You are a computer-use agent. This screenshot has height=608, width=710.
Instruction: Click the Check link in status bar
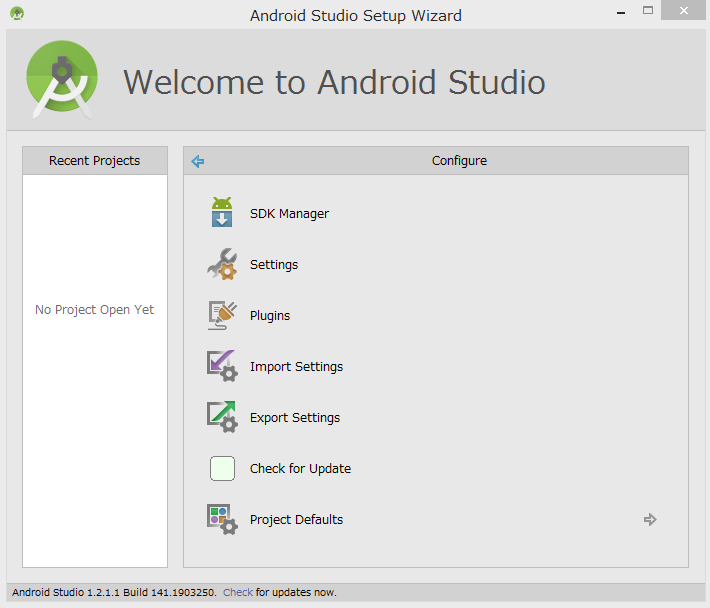238,592
